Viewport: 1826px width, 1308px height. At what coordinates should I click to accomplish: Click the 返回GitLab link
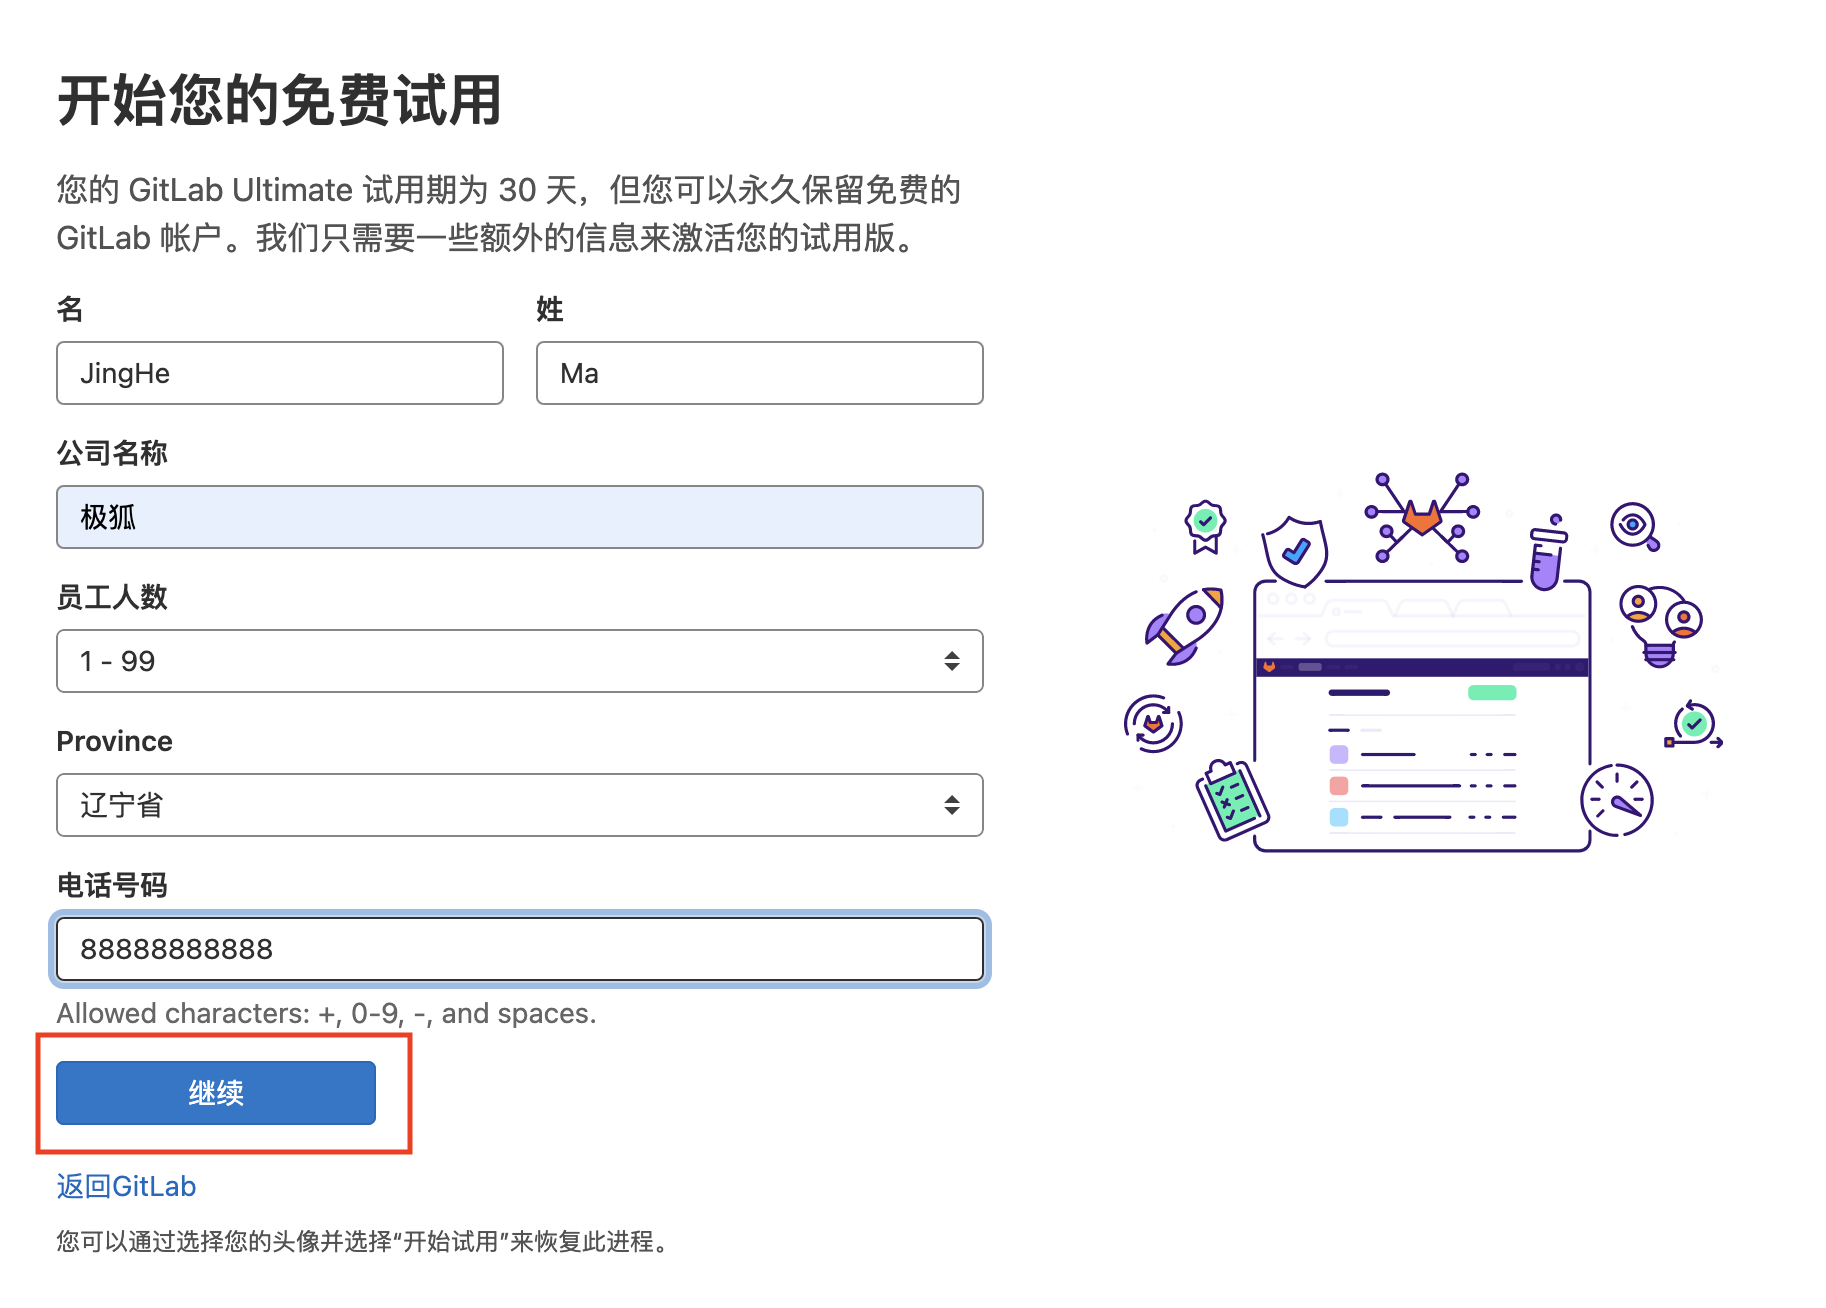point(124,1186)
